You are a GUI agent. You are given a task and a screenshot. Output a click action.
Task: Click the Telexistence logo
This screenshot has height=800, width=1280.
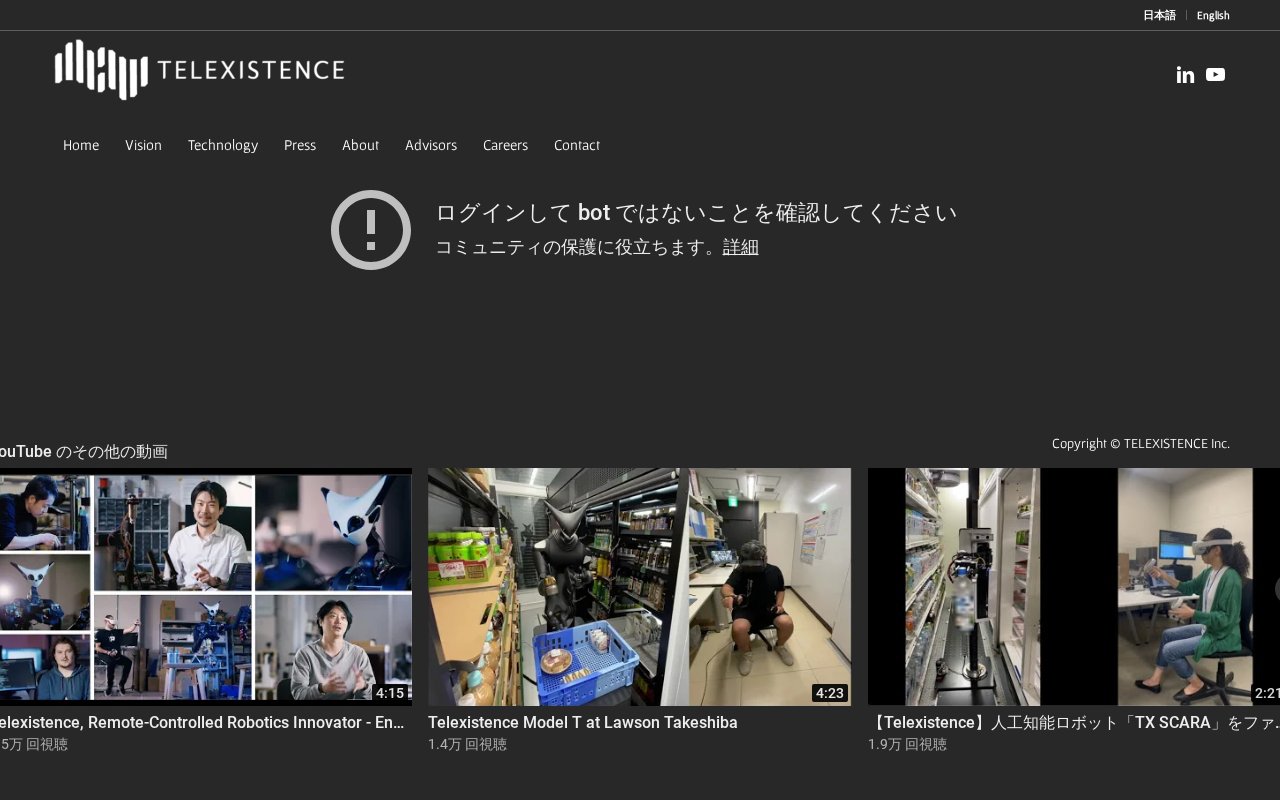point(199,69)
